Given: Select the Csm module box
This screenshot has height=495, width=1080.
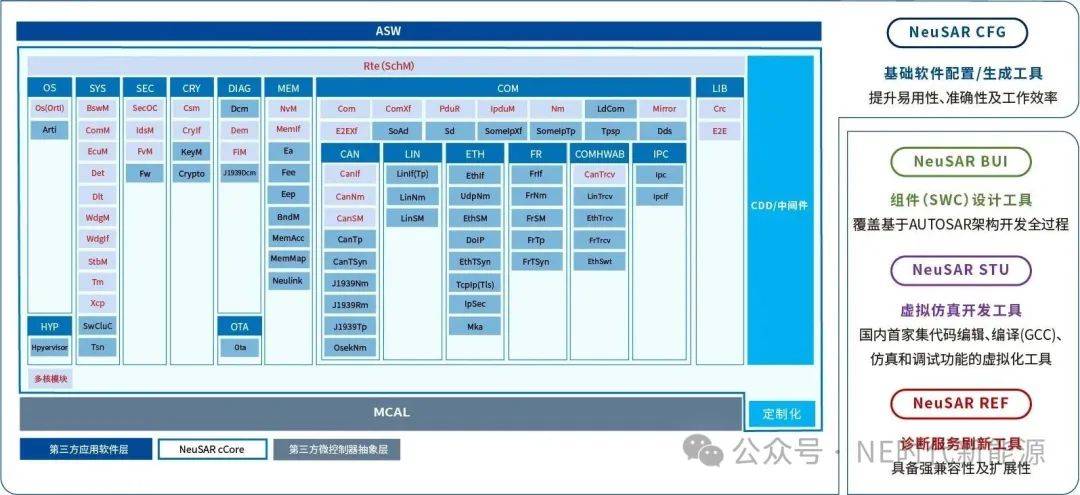Looking at the screenshot, I should click(x=191, y=109).
